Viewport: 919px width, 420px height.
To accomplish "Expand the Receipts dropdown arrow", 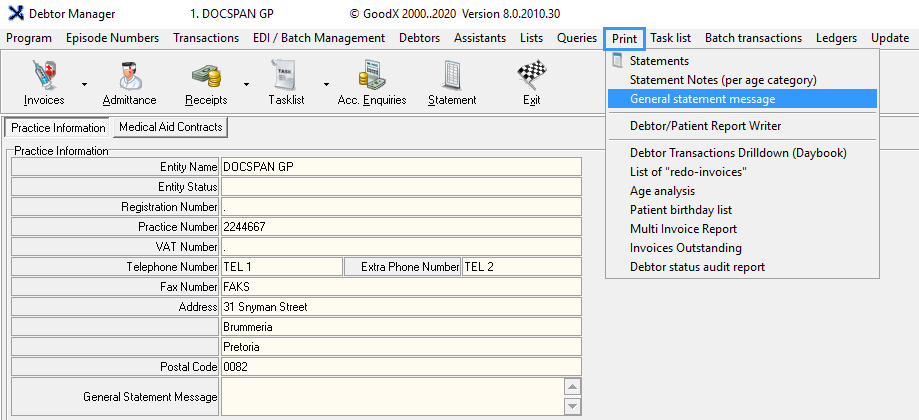I will point(246,84).
